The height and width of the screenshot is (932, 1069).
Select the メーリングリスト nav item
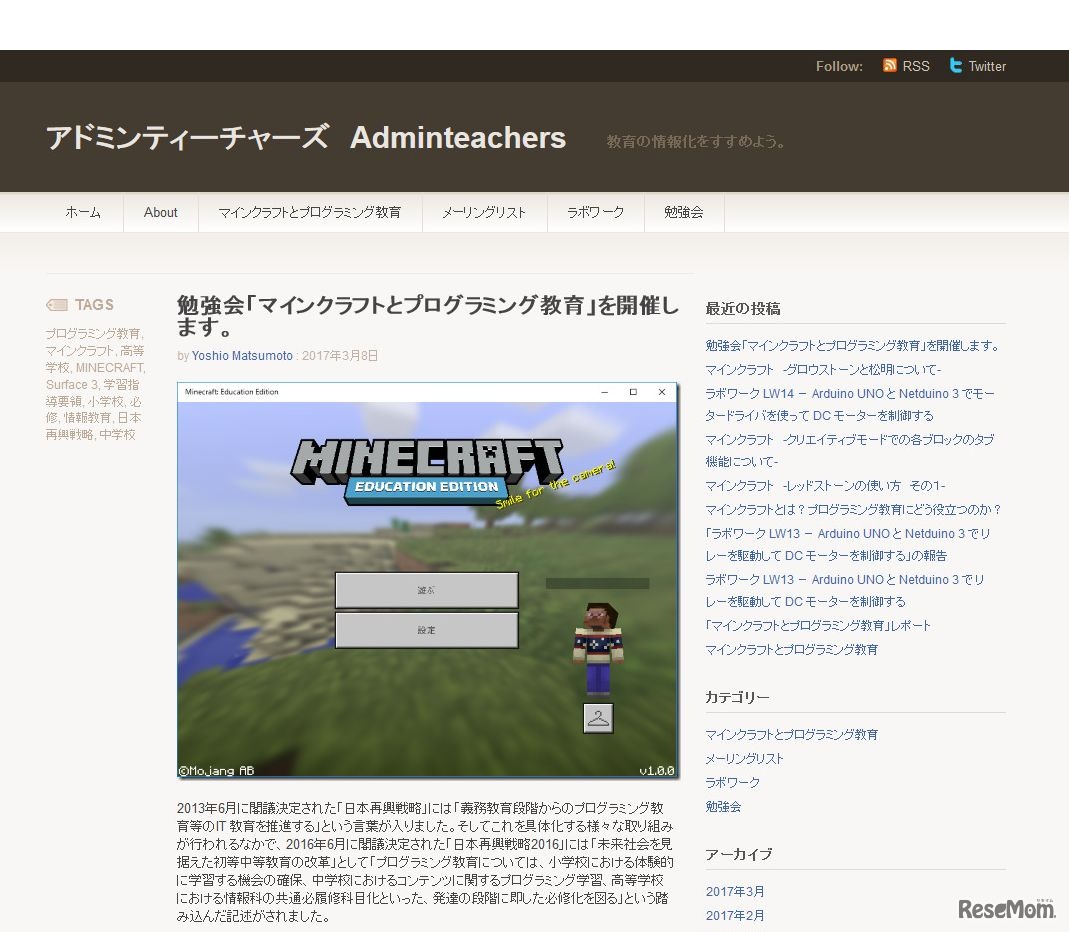click(x=484, y=212)
